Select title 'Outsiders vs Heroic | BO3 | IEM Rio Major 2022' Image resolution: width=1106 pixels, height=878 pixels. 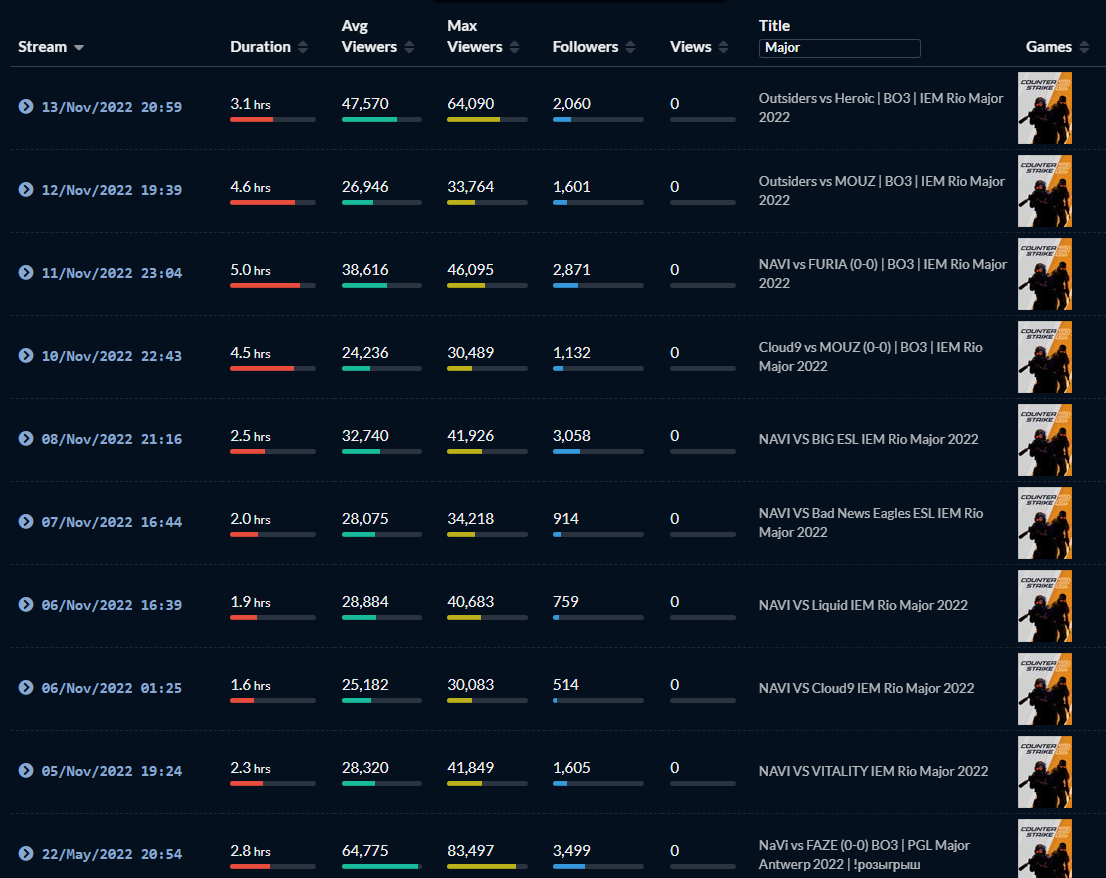pos(881,107)
